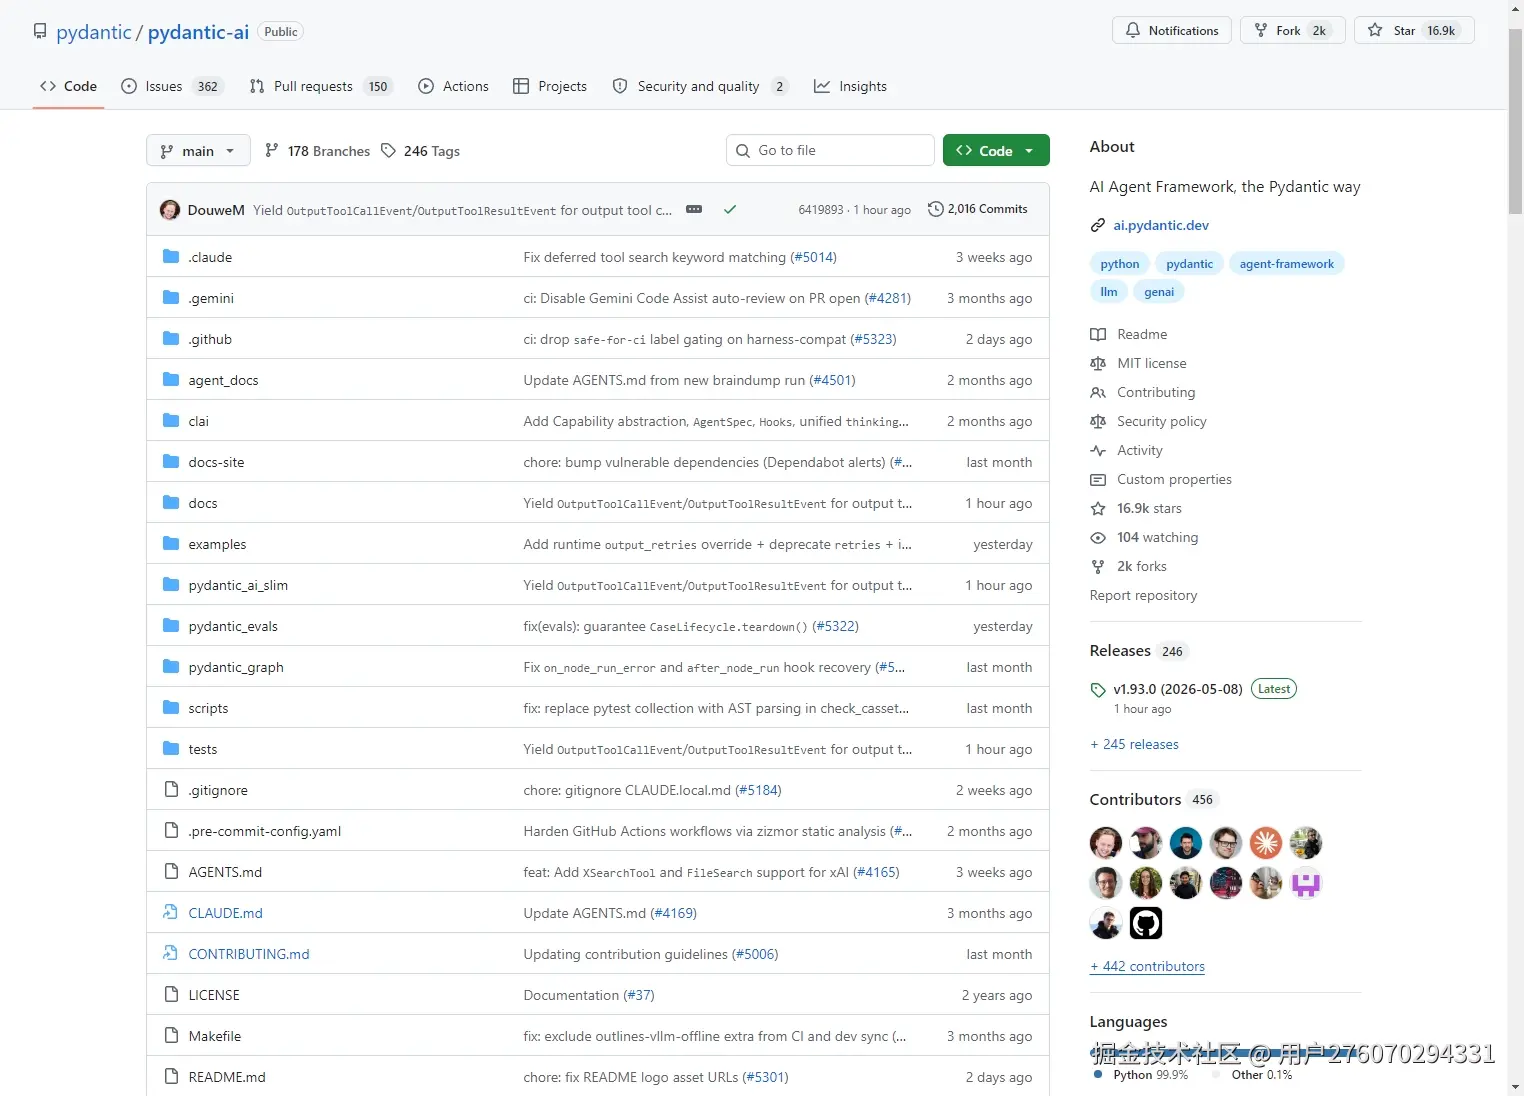Click the examples folder icon
Screen dimensions: 1524x1096
171,544
